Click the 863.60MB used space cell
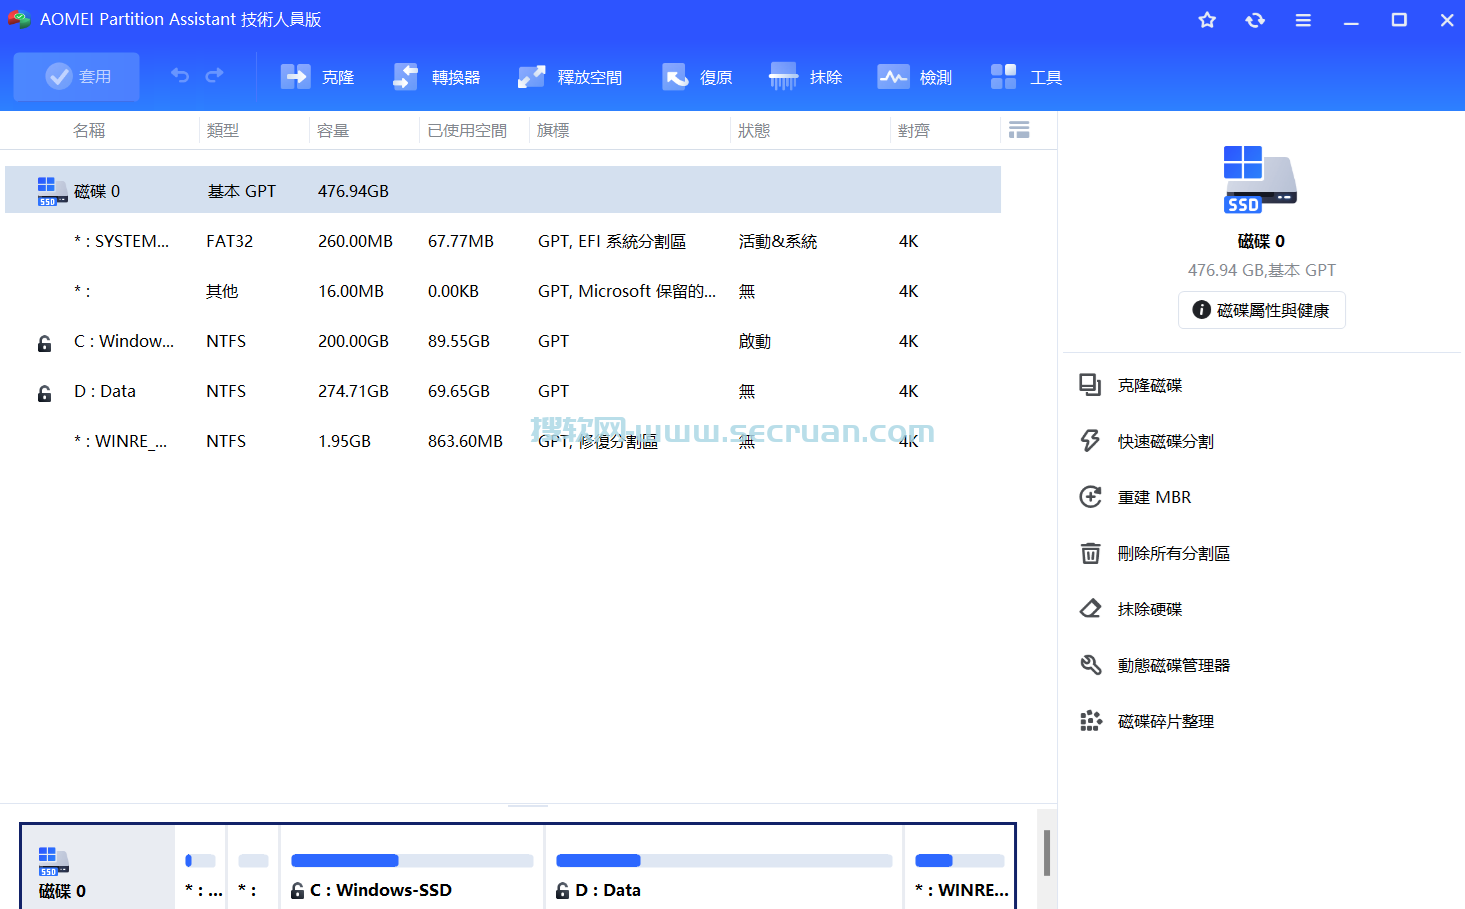The width and height of the screenshot is (1465, 909). 465,441
